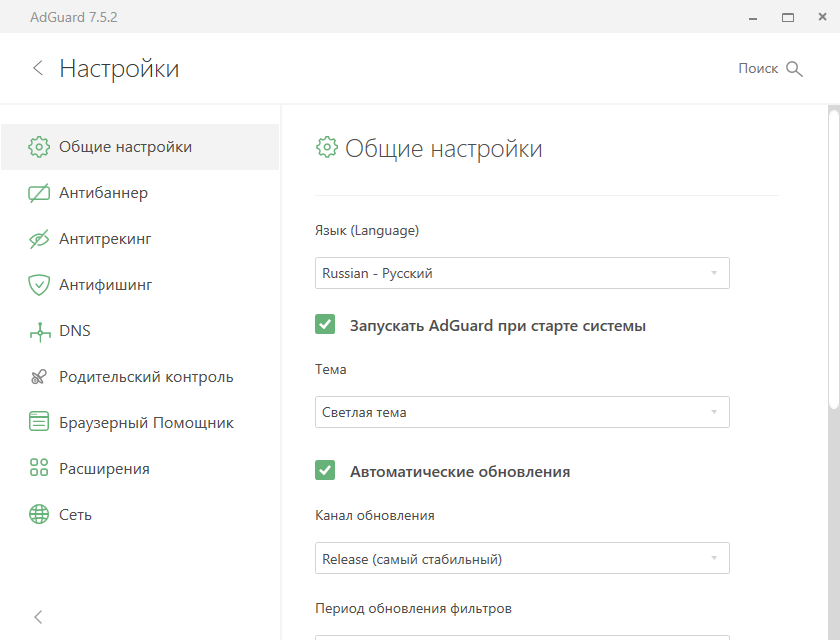Go back using arrow beside Настройки

click(38, 68)
